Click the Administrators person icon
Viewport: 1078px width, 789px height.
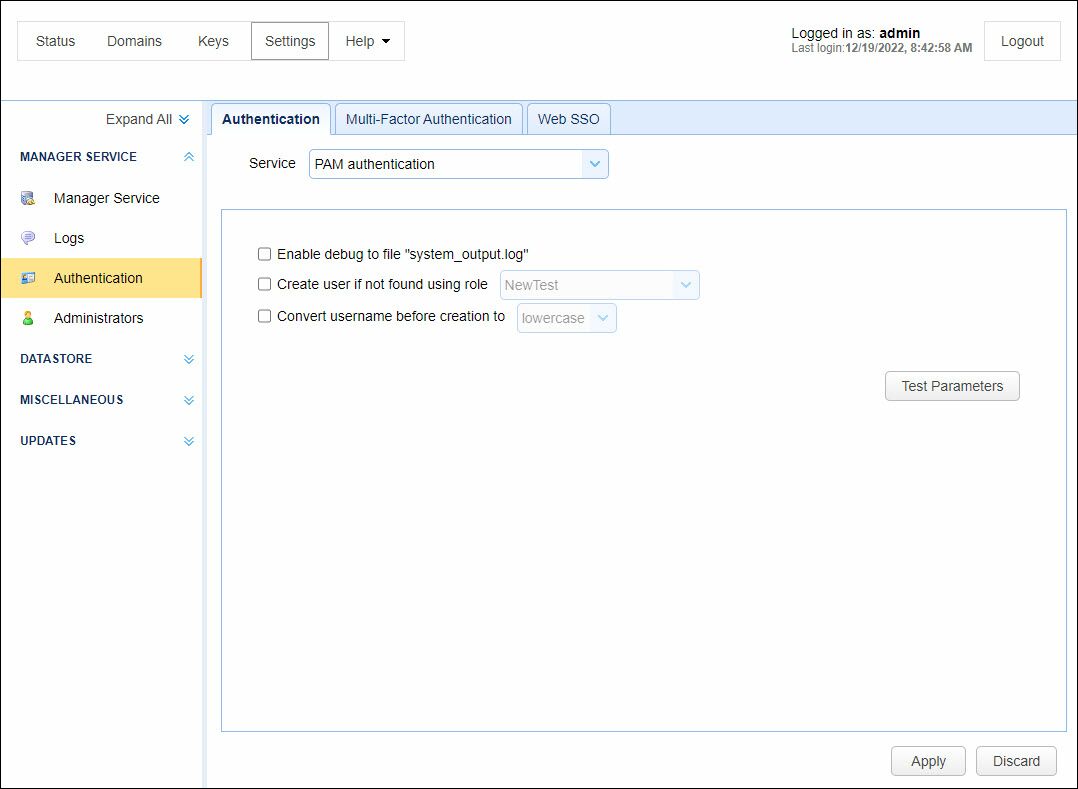[28, 318]
